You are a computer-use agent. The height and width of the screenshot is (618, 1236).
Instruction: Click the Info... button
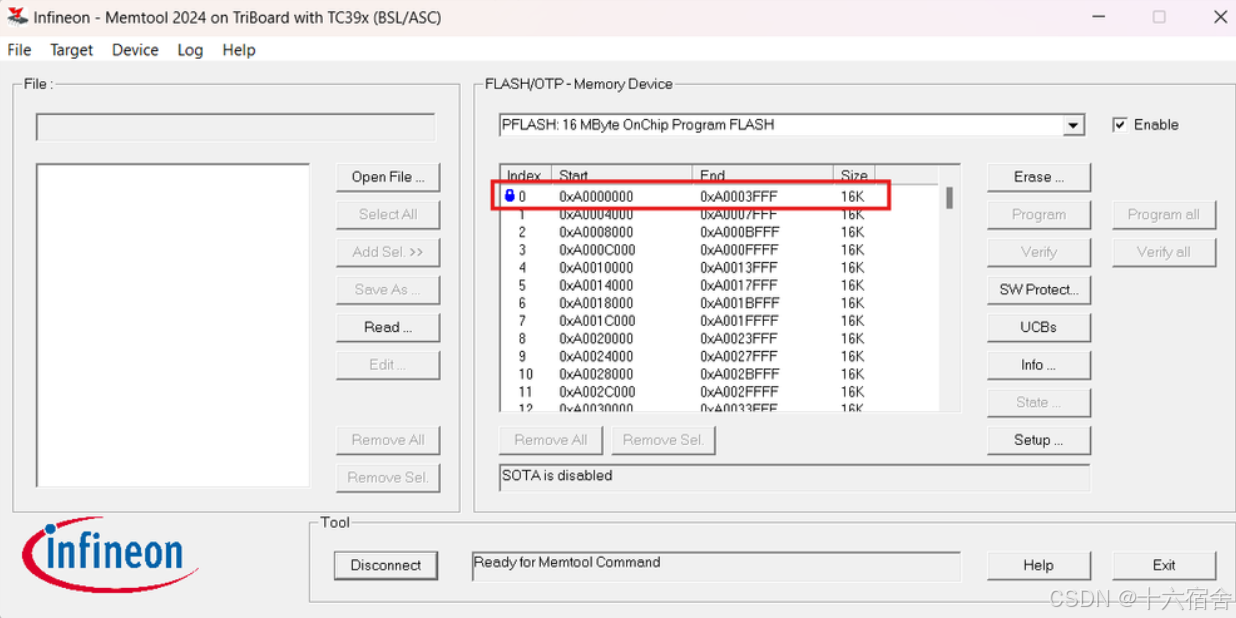1038,365
